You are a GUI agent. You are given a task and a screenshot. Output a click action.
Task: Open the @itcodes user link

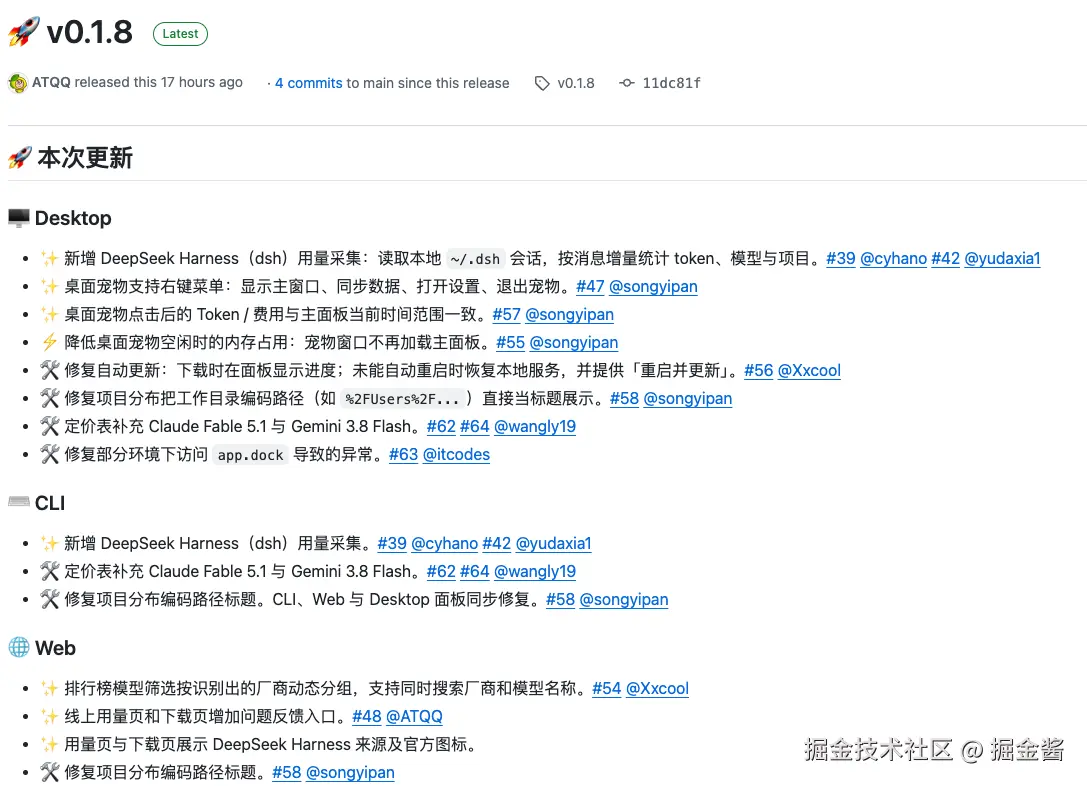456,455
